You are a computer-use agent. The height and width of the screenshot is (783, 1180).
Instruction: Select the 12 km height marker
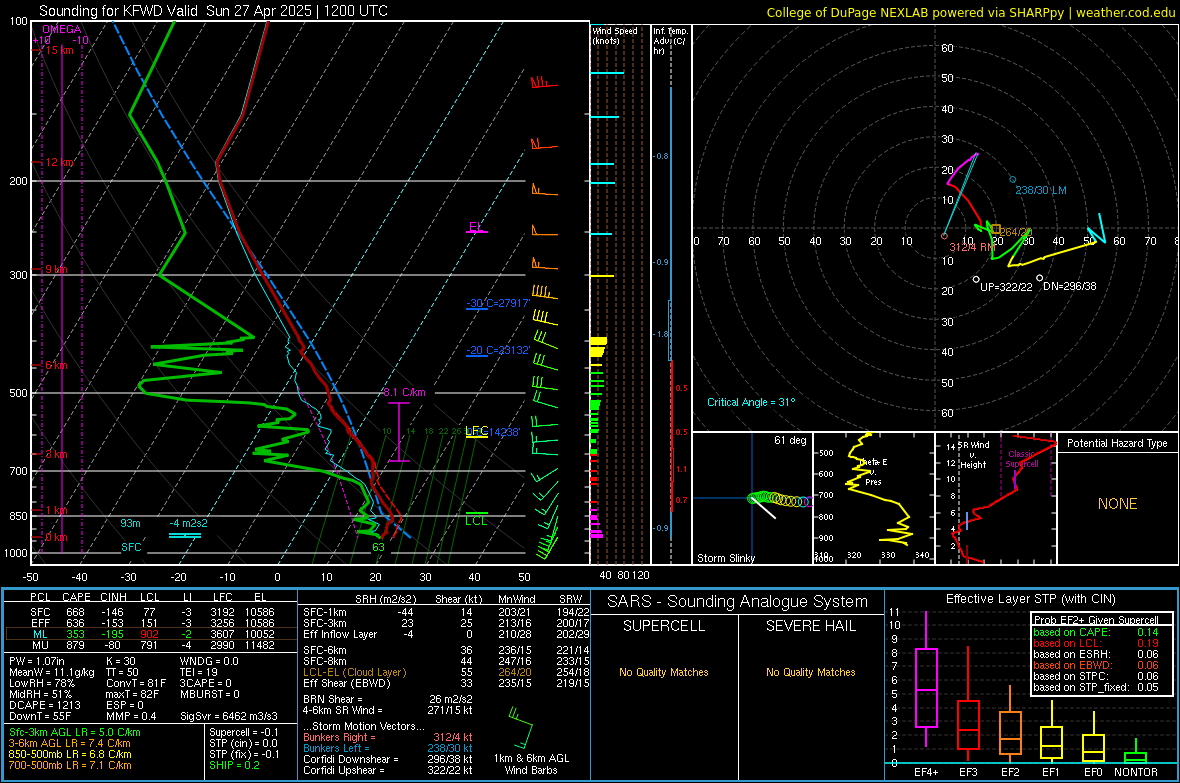59,162
